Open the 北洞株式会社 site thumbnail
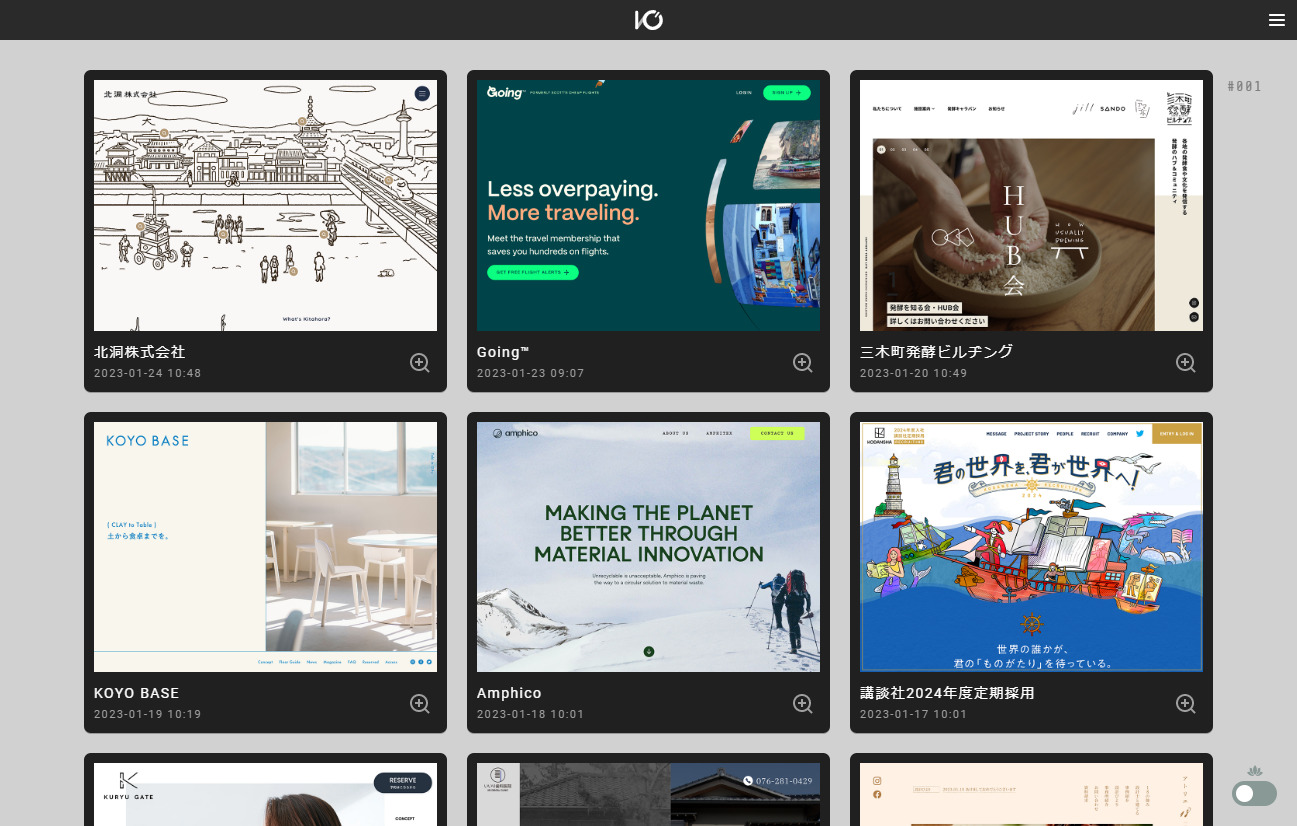This screenshot has height=826, width=1297. click(265, 205)
